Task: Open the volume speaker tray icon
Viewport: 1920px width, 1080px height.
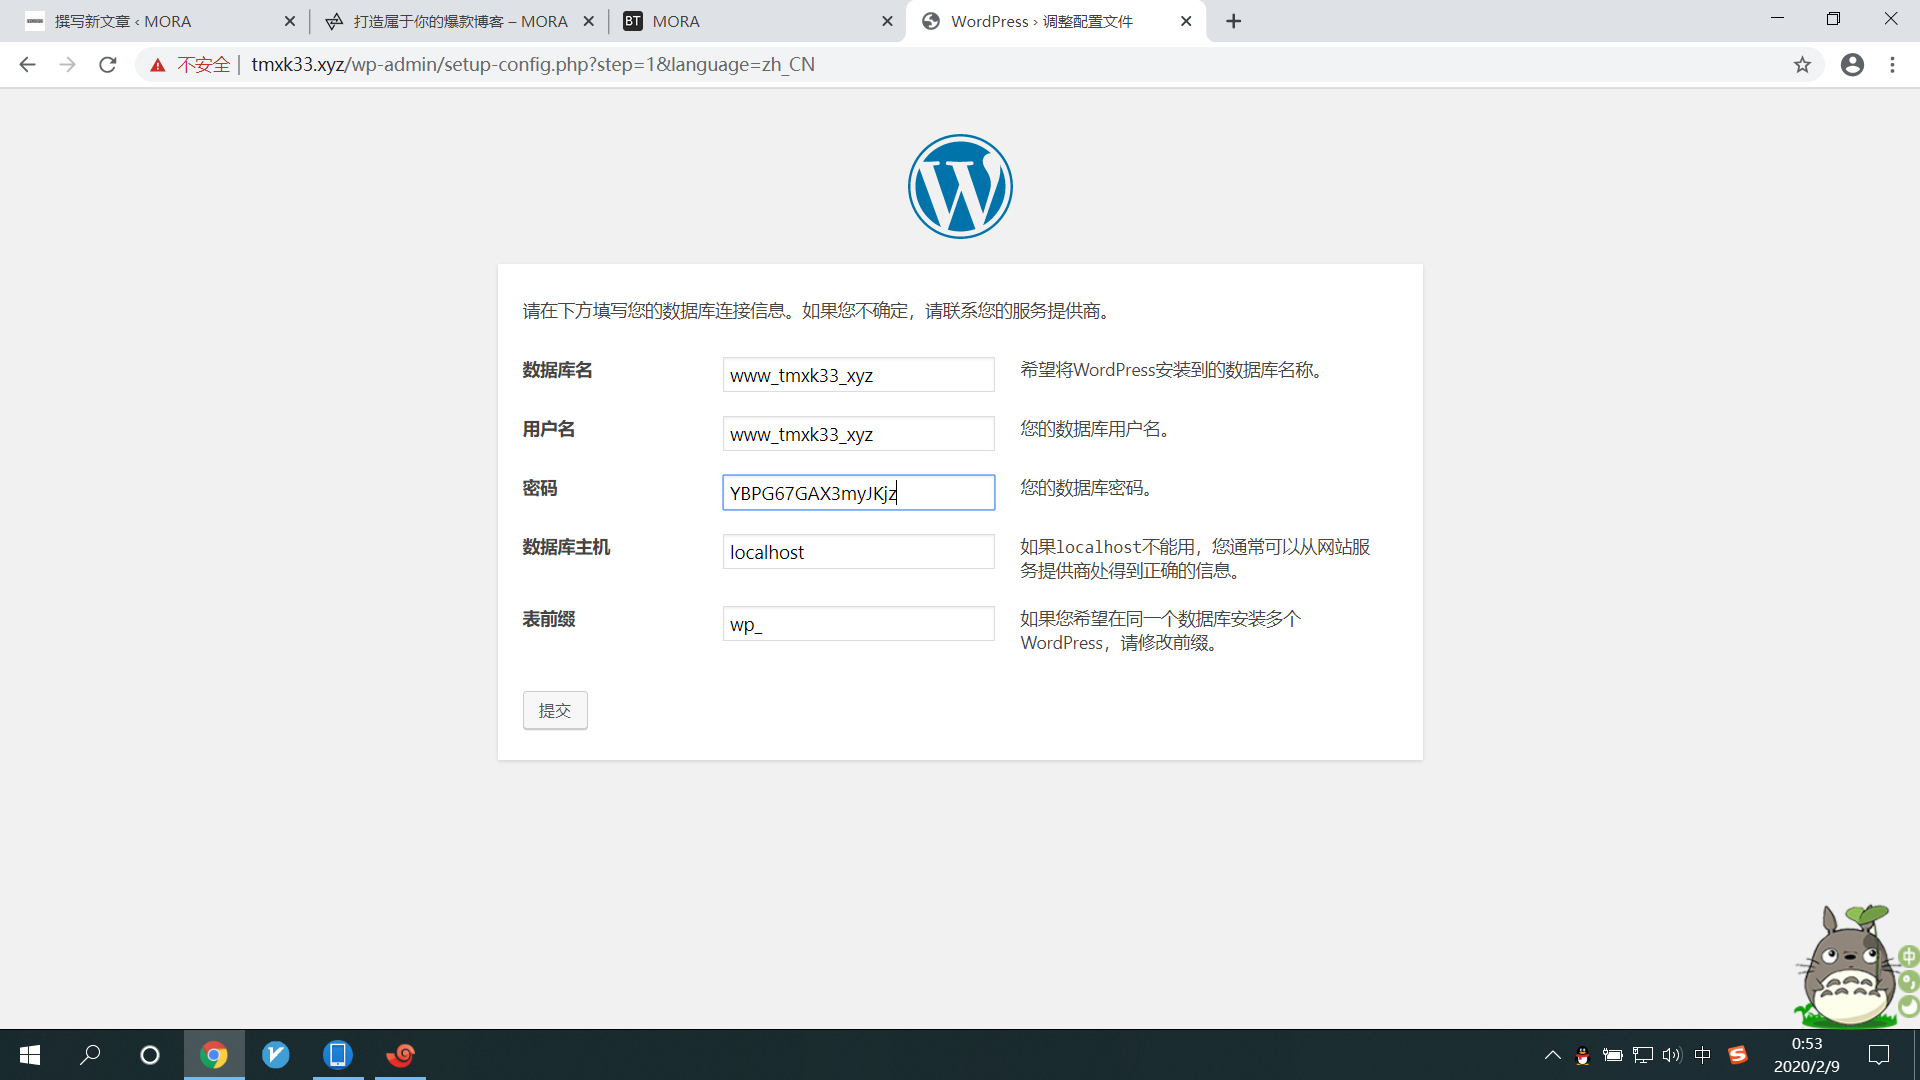Action: click(x=1672, y=1055)
